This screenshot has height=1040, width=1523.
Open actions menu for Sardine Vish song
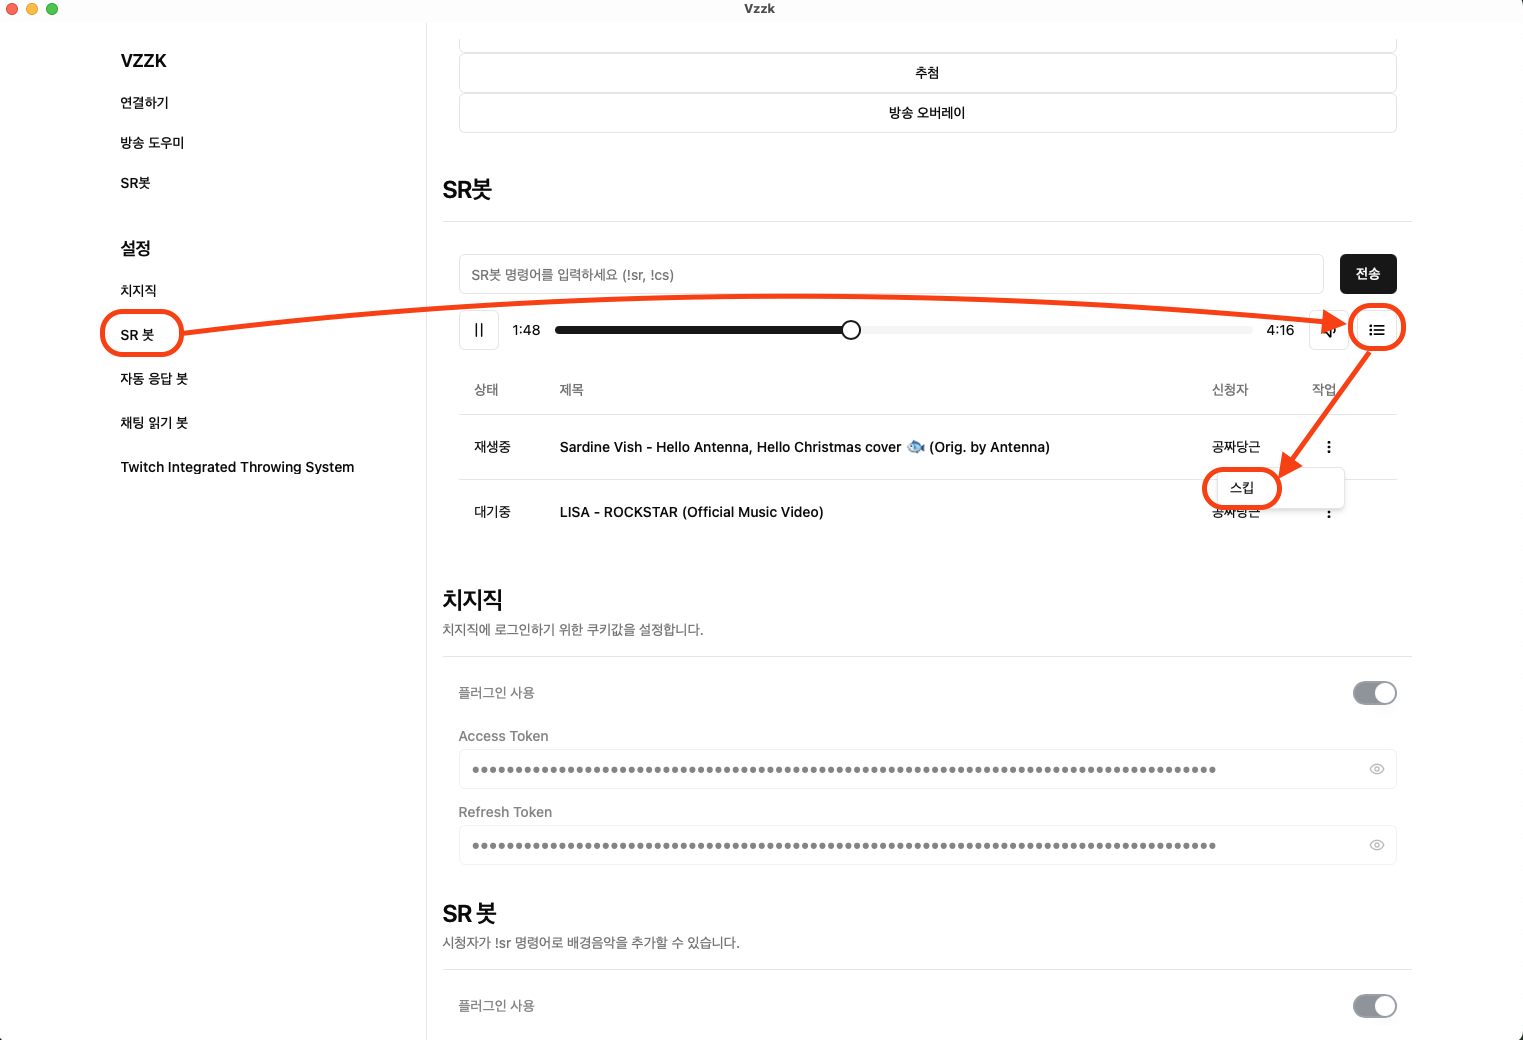point(1329,447)
